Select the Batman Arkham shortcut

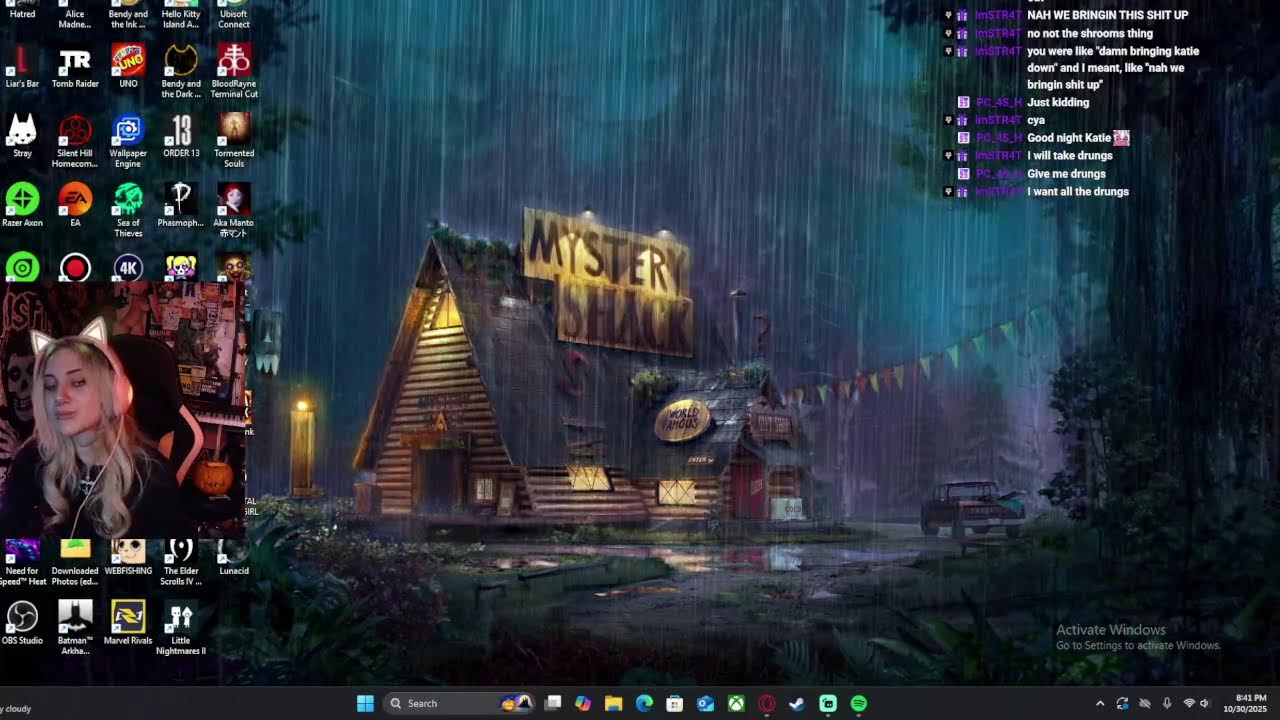(75, 628)
